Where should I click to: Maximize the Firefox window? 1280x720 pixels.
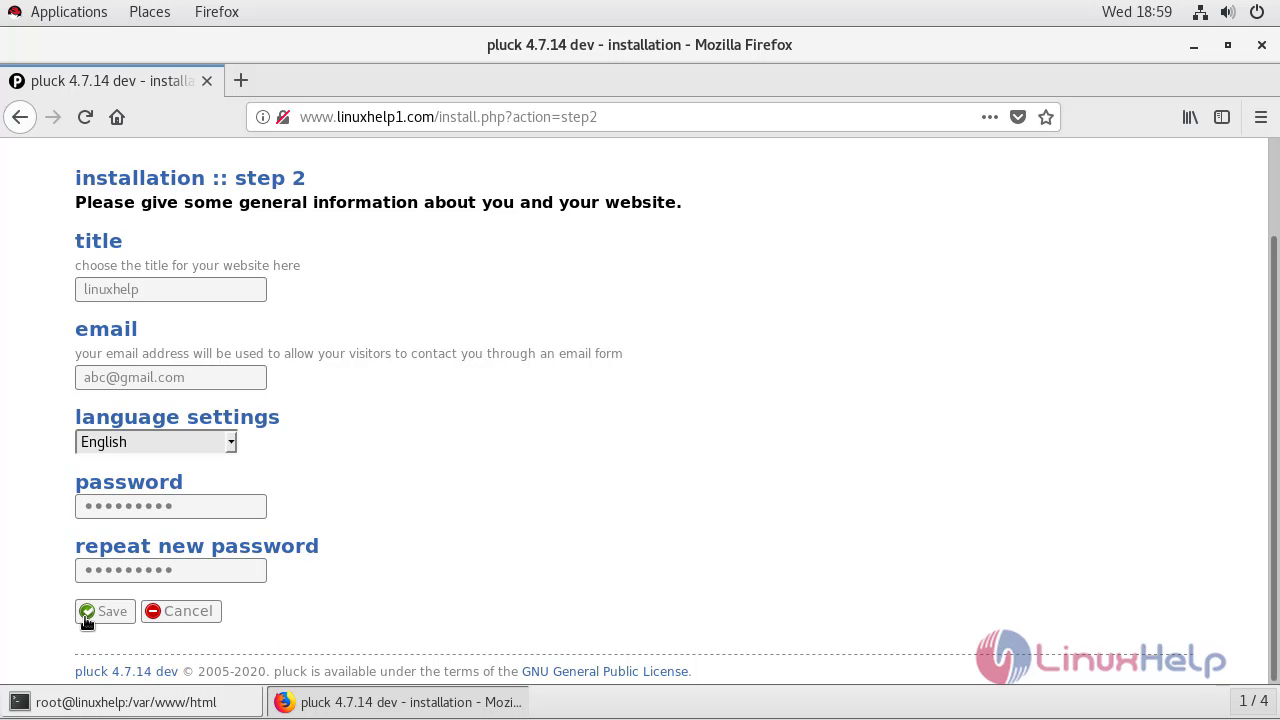[x=1228, y=45]
